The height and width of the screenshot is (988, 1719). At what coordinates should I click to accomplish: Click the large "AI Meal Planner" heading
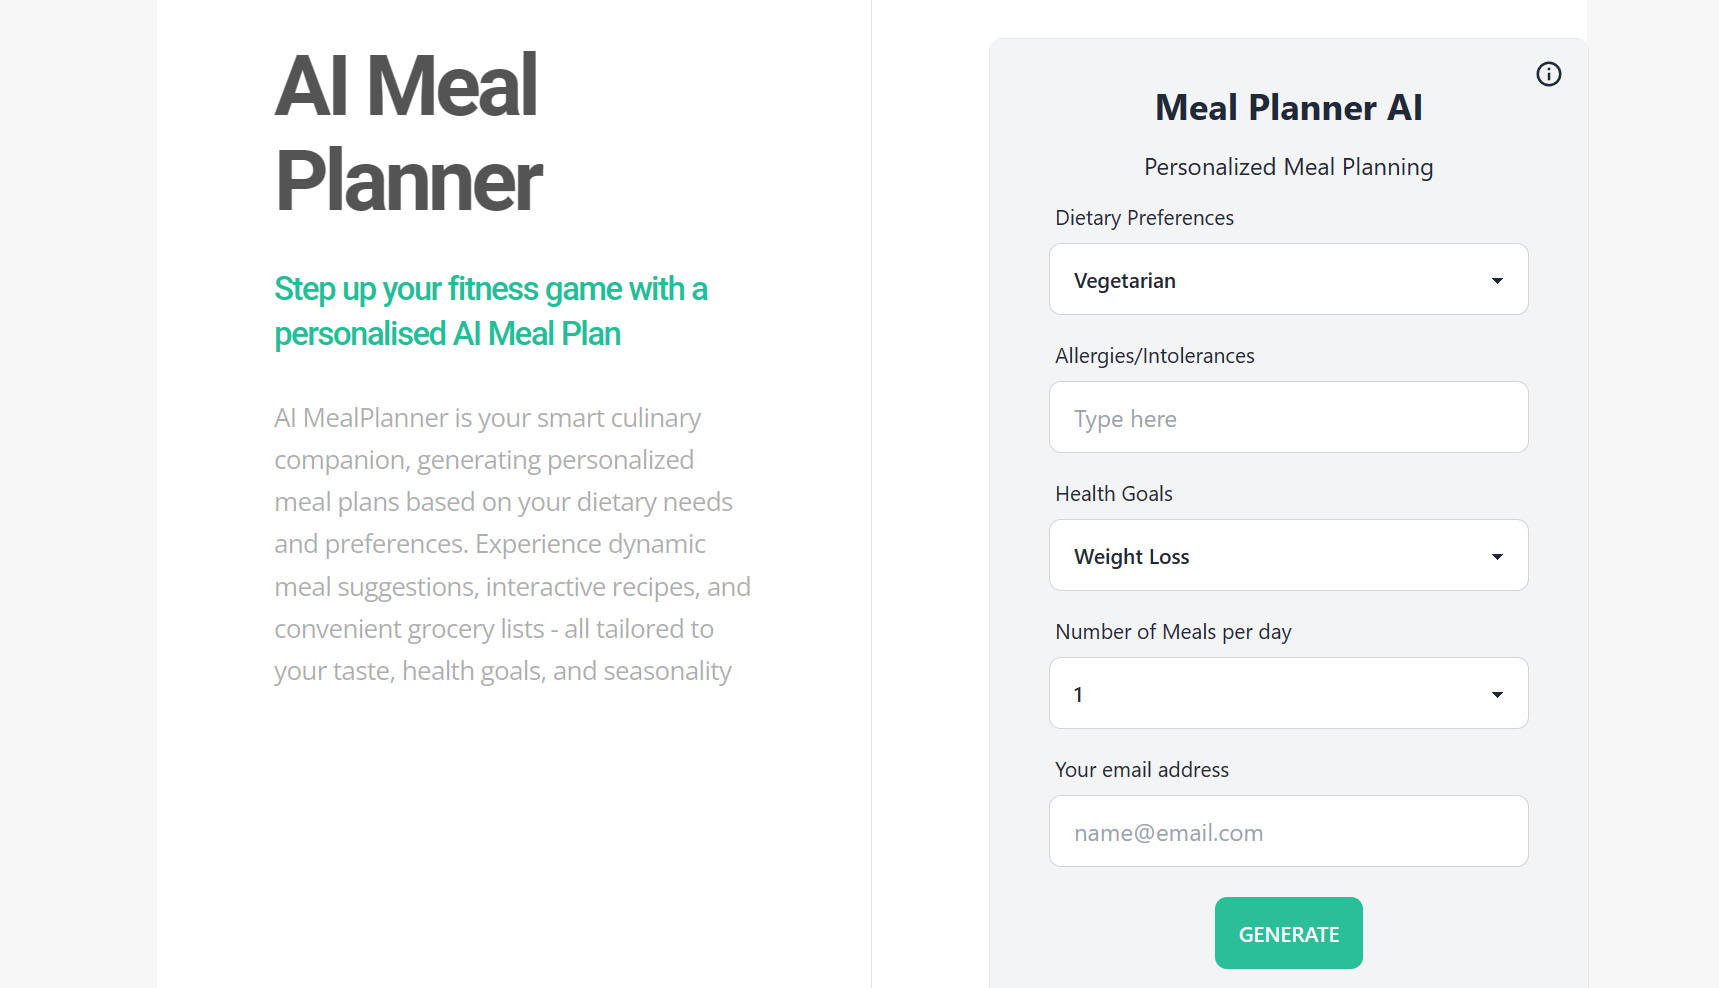[x=408, y=133]
